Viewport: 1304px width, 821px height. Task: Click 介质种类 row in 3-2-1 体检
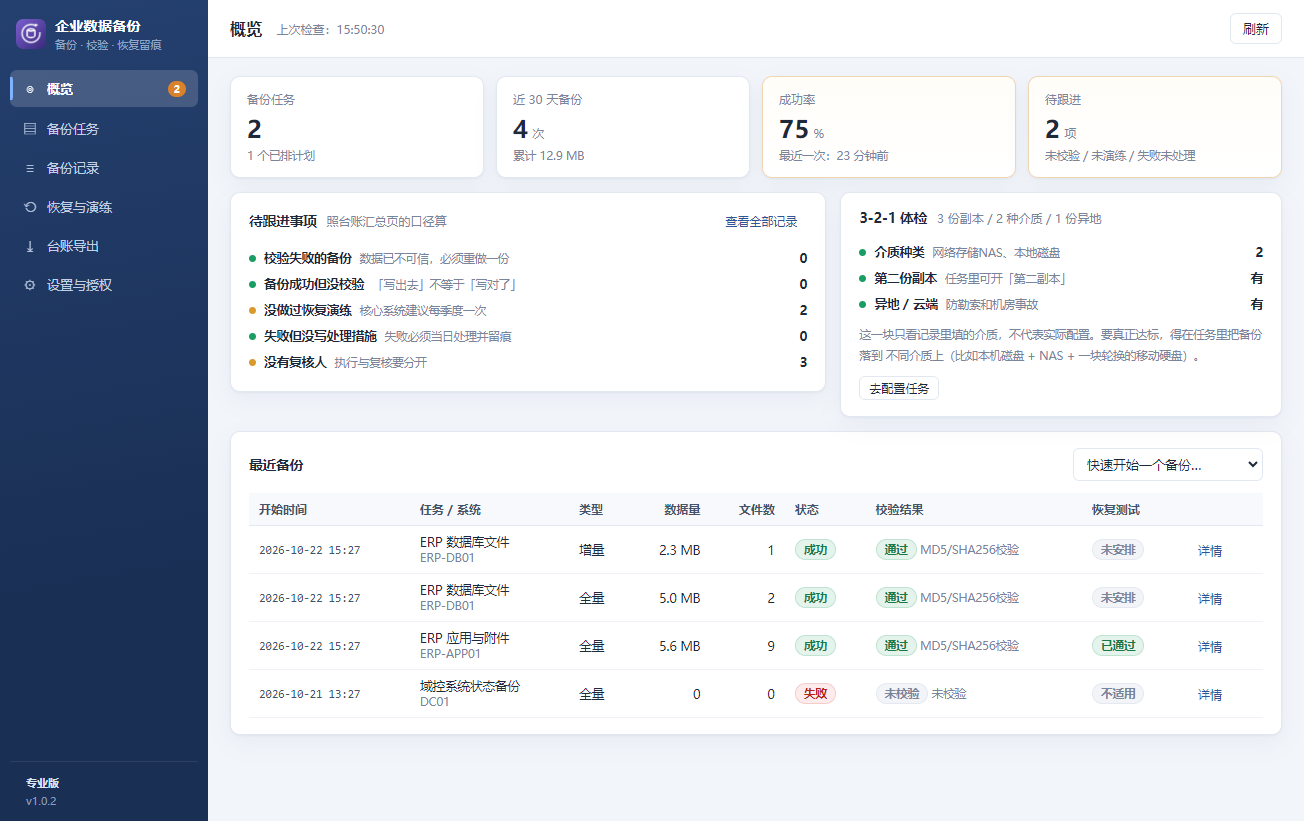(x=1061, y=253)
